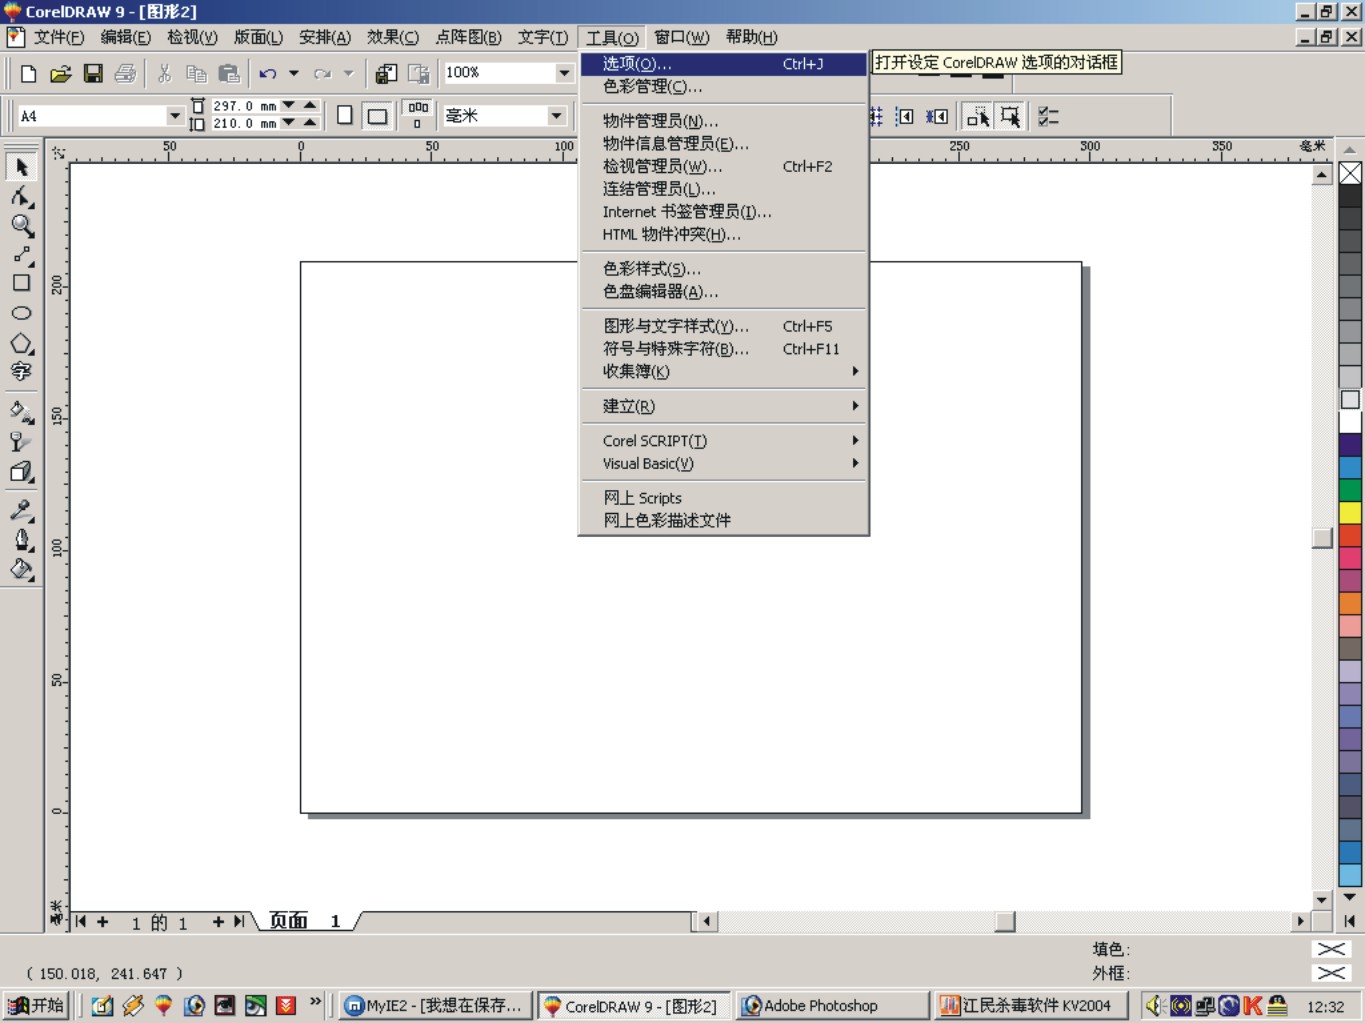1365x1023 pixels.
Task: Expand the 建立(R) submenu
Action: (723, 406)
